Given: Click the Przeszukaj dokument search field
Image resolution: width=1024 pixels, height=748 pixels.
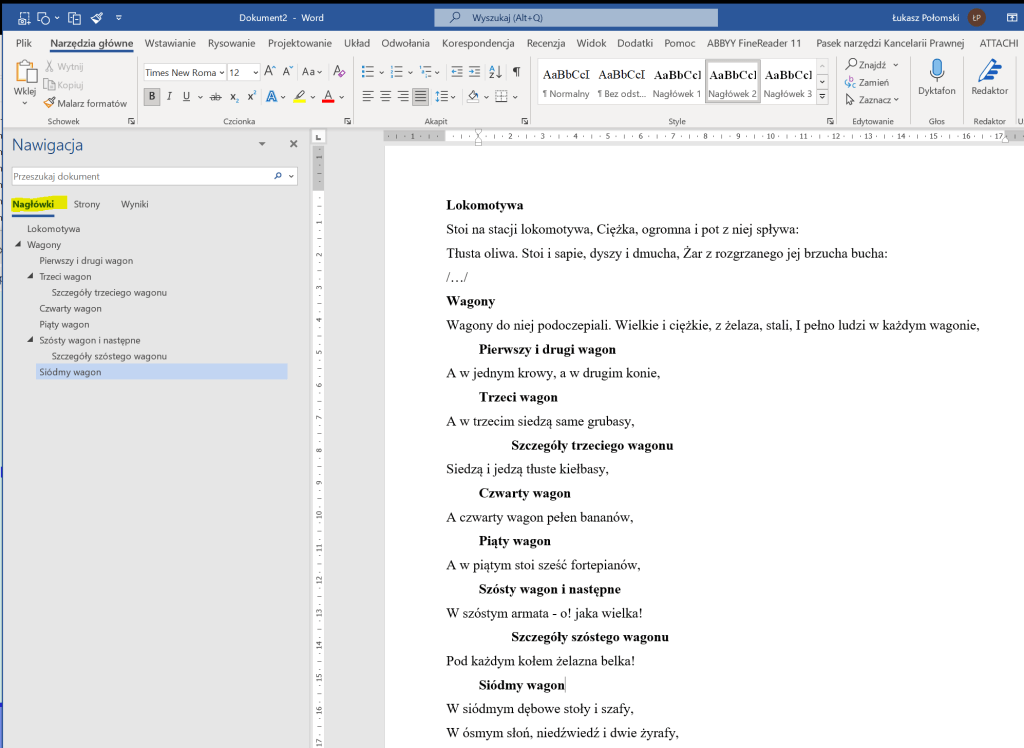Looking at the screenshot, I should tap(140, 176).
